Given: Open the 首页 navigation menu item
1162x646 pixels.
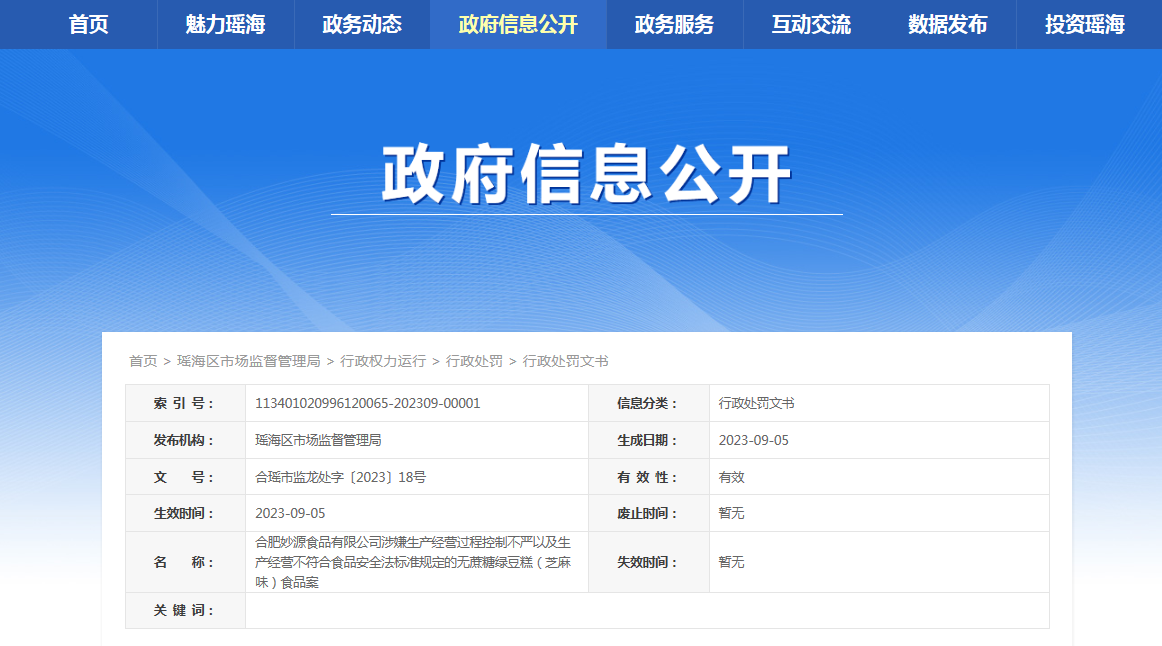Looking at the screenshot, I should (89, 25).
